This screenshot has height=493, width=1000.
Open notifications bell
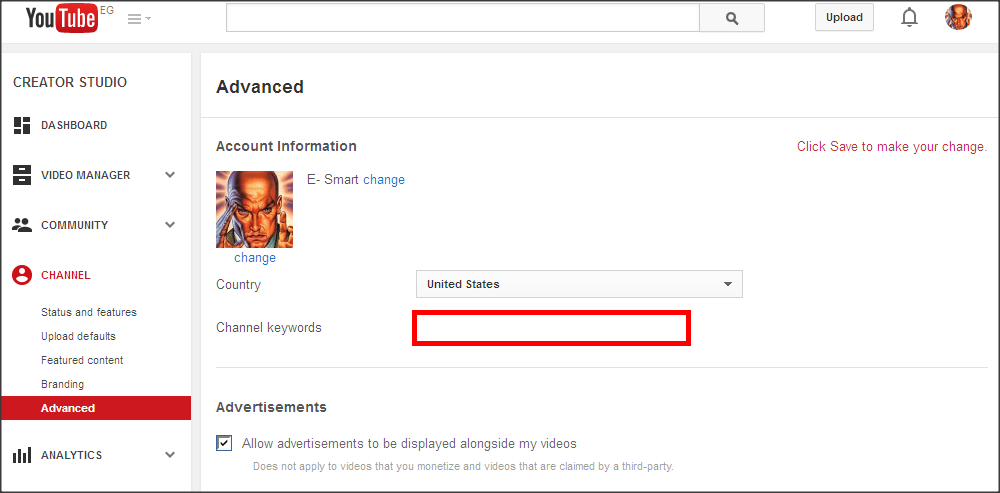pyautogui.click(x=909, y=18)
